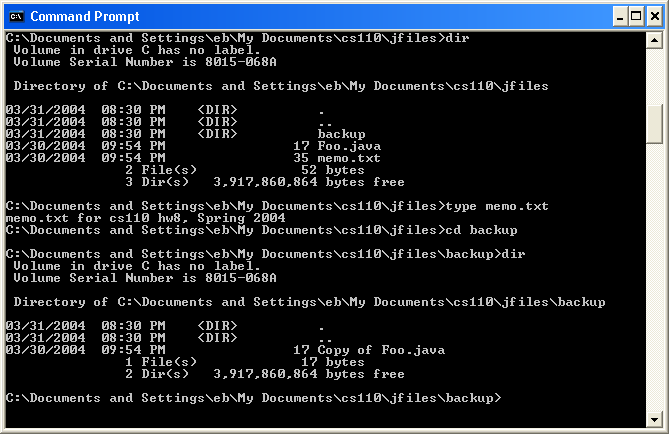
Task: Click the final prompt line ending in backup>
Action: 253,398
